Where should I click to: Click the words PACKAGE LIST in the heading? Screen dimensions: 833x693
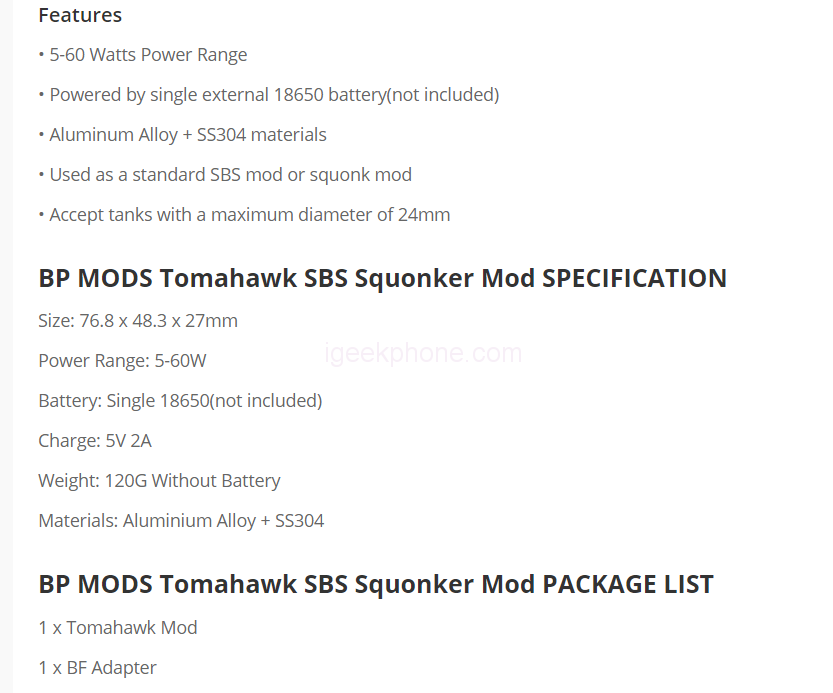pyautogui.click(x=628, y=584)
